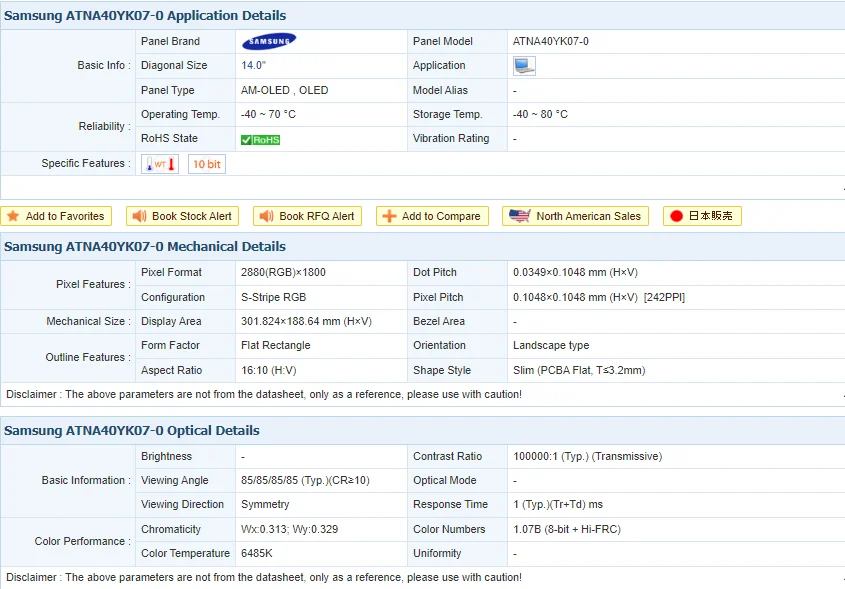Click the Landscape type orientation value
845x589 pixels.
(551, 345)
